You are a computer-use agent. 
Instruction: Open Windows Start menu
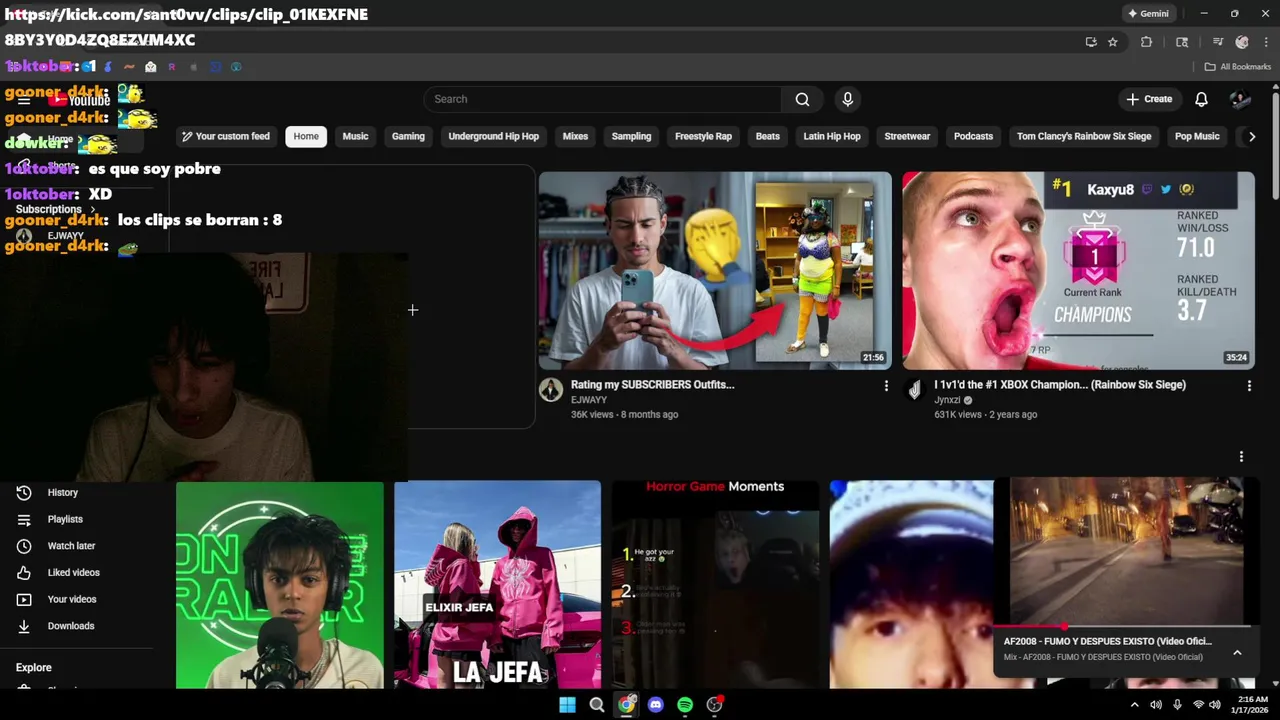point(567,705)
